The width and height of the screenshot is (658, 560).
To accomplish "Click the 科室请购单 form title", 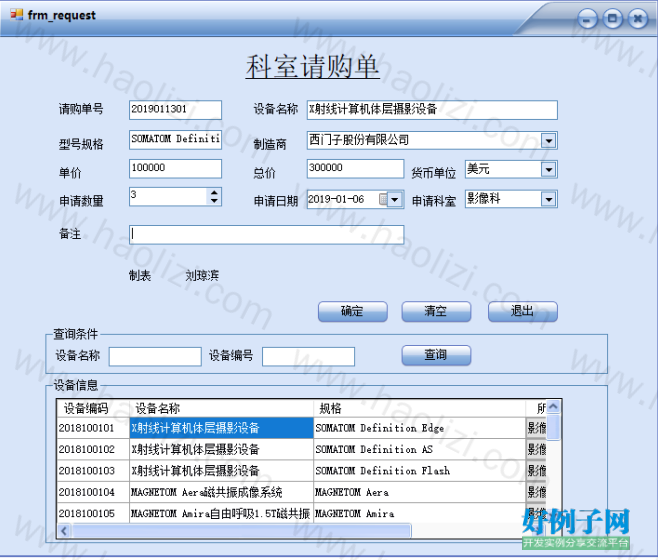I will (313, 67).
